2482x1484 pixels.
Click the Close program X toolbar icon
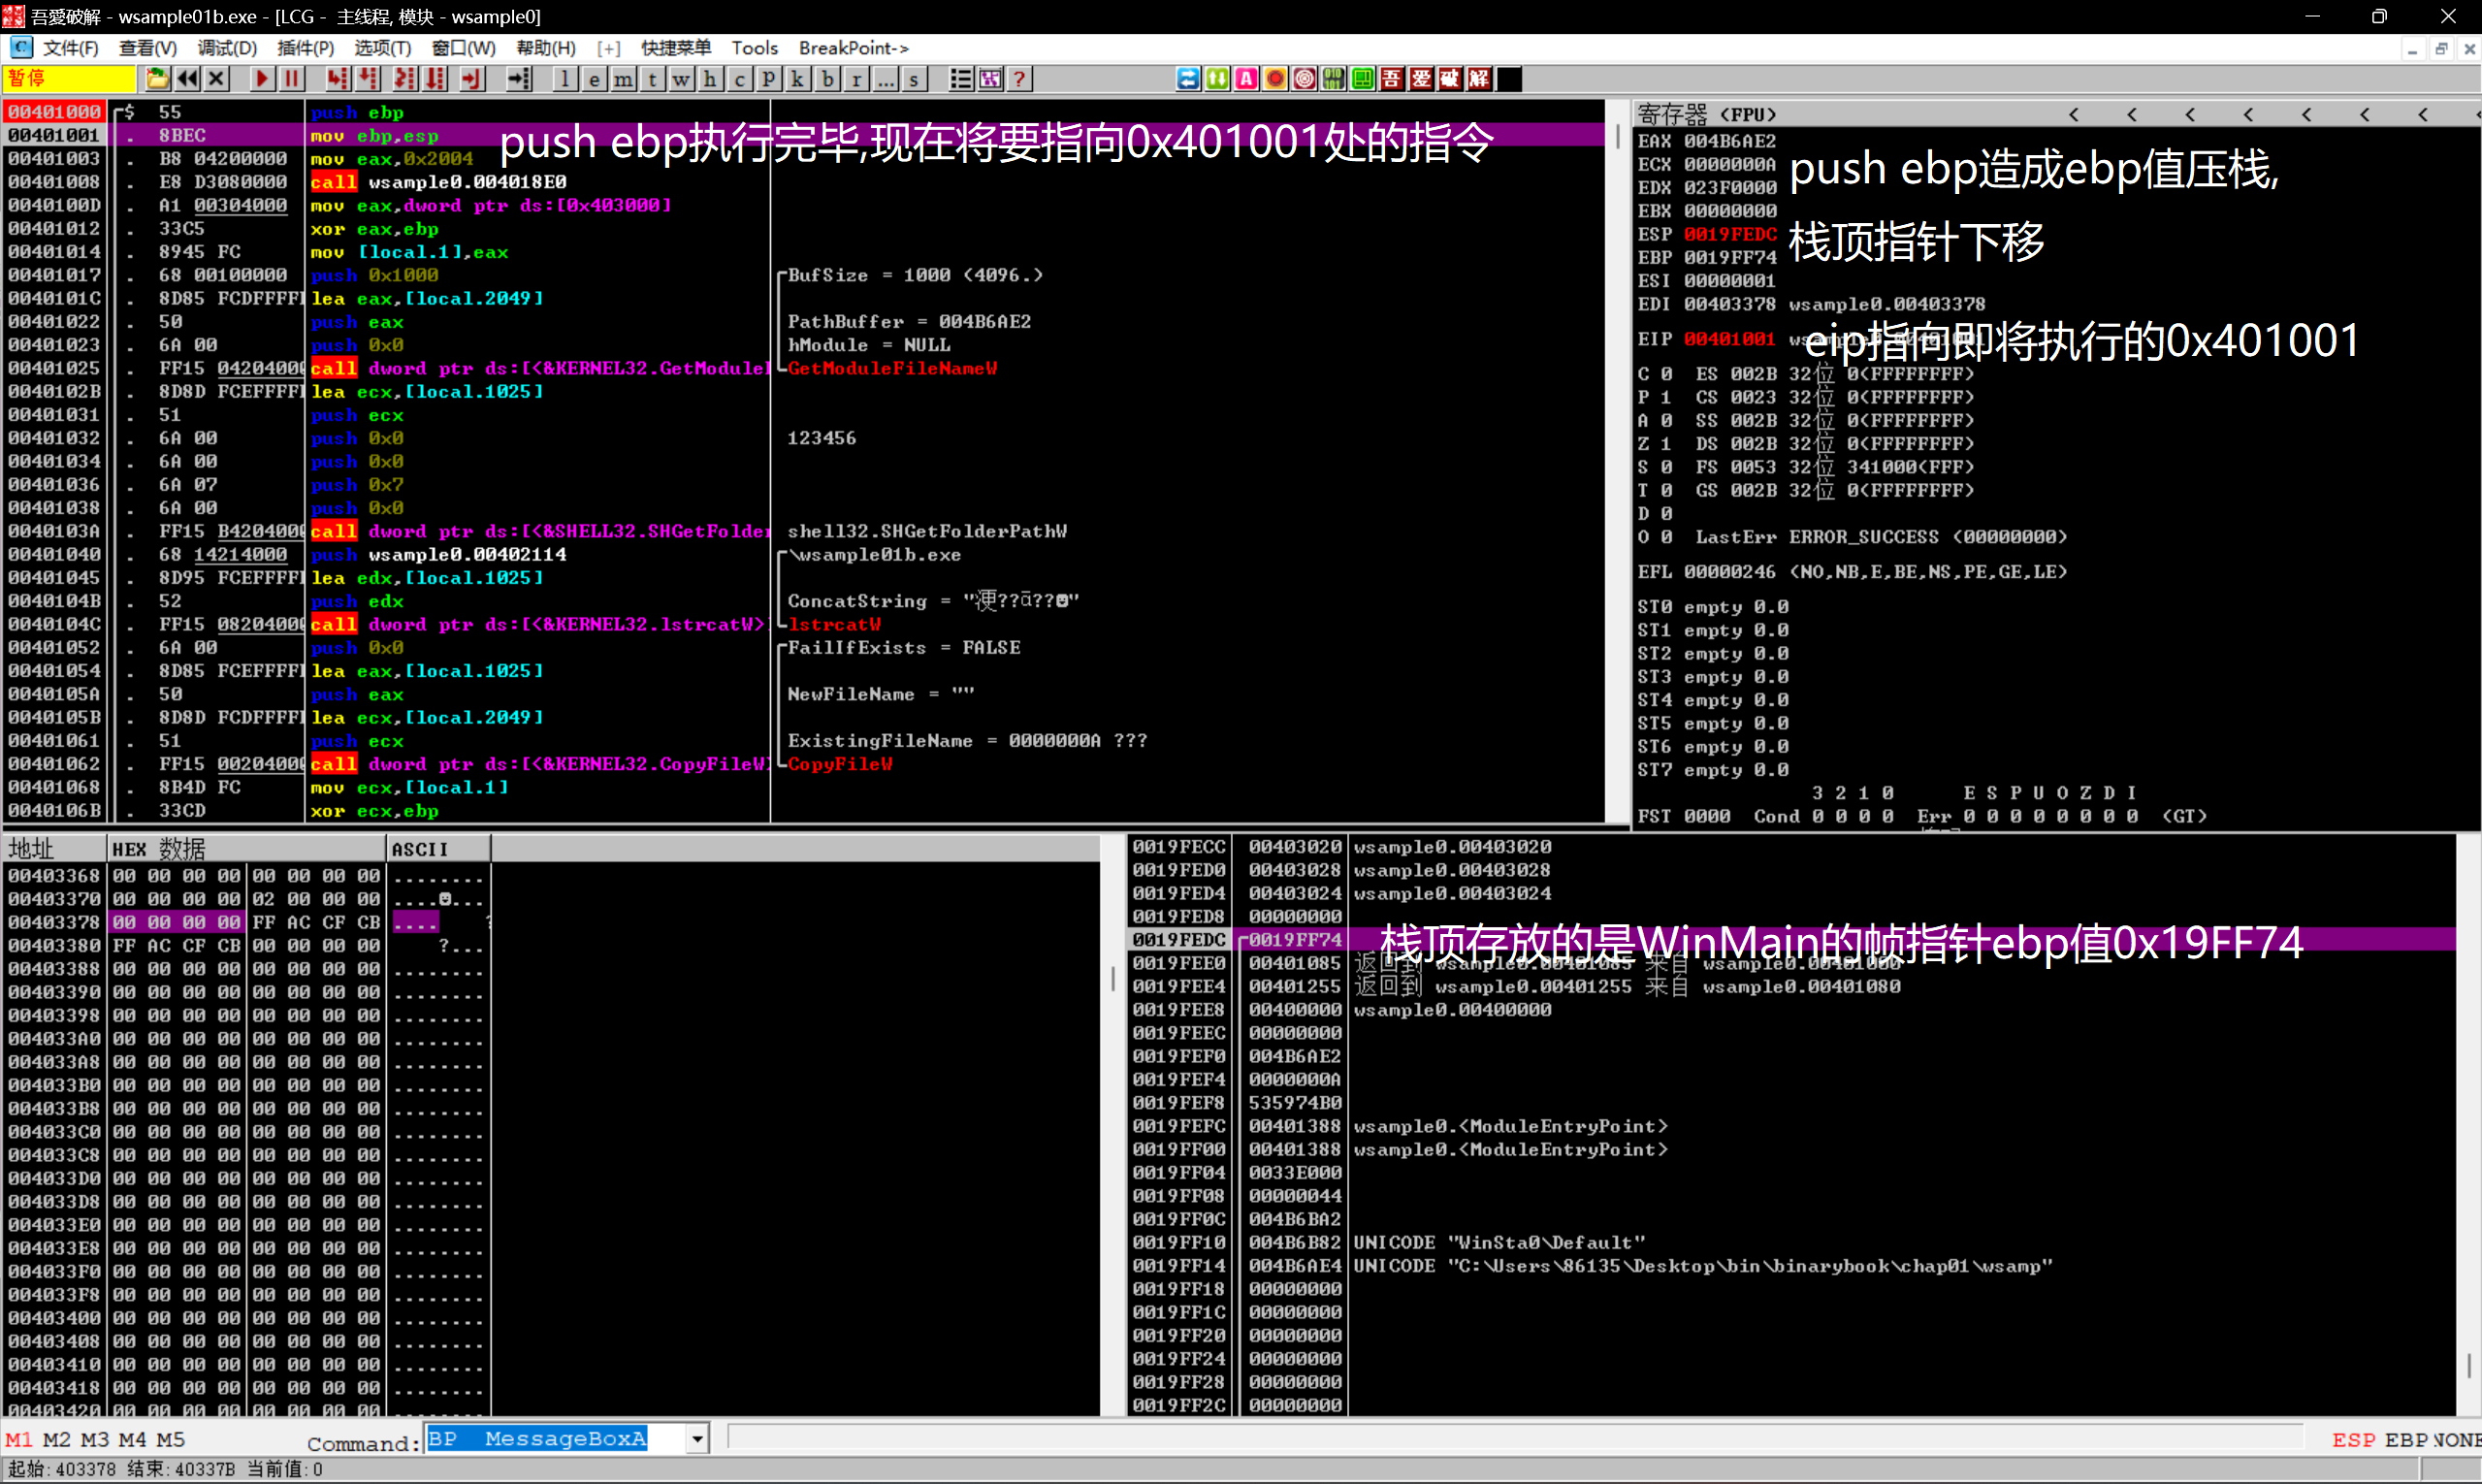(x=217, y=79)
